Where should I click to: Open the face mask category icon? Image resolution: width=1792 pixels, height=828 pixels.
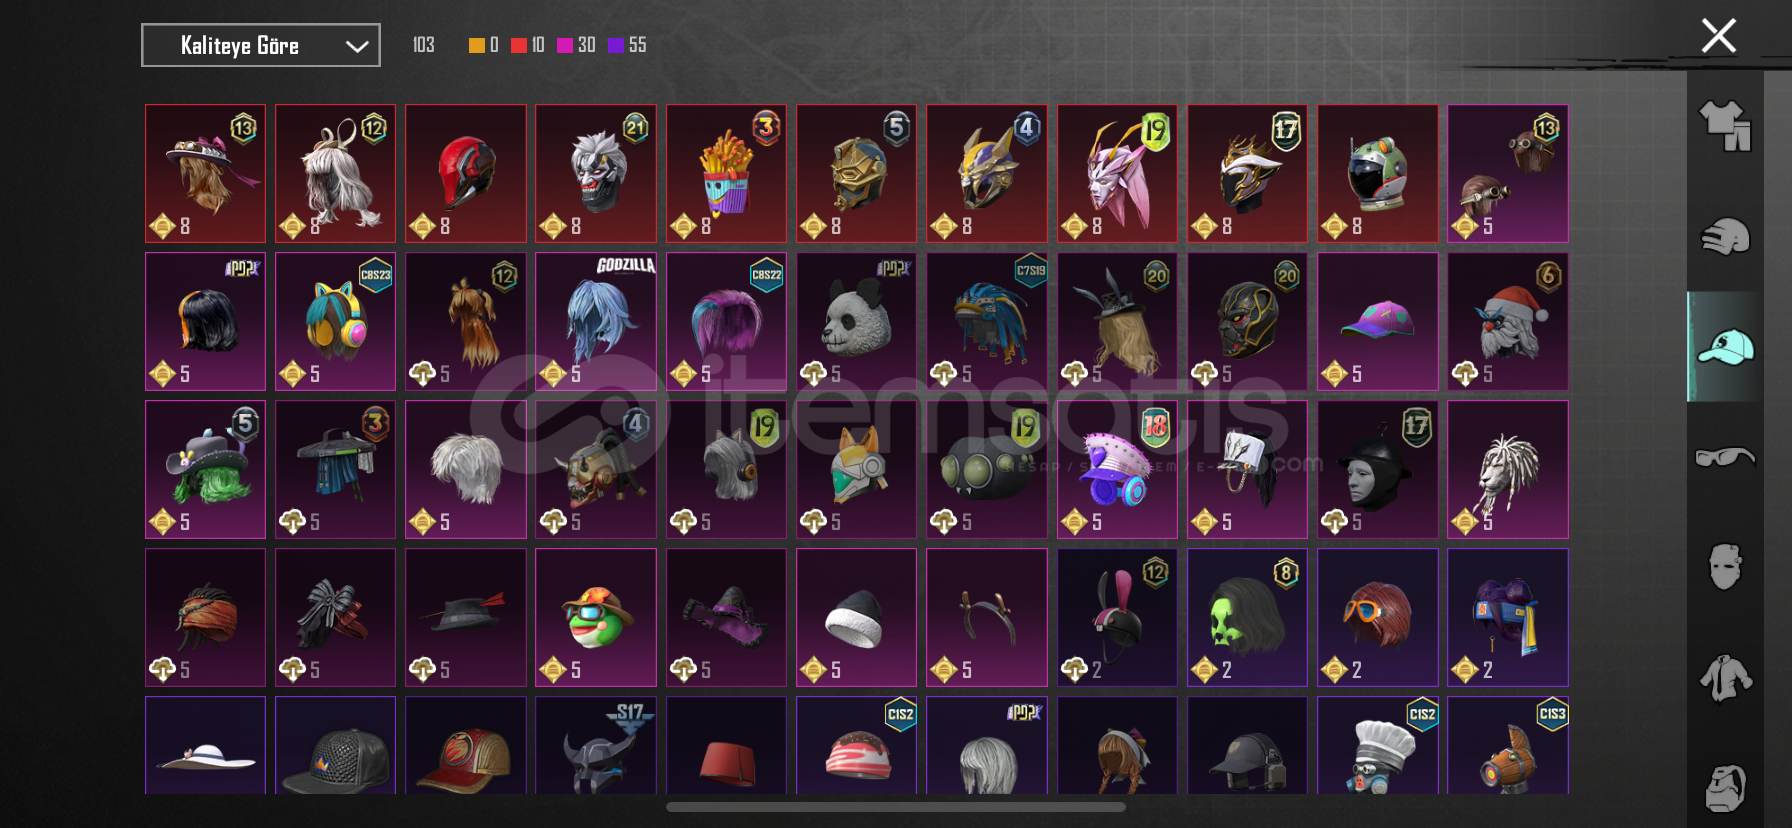point(1725,566)
